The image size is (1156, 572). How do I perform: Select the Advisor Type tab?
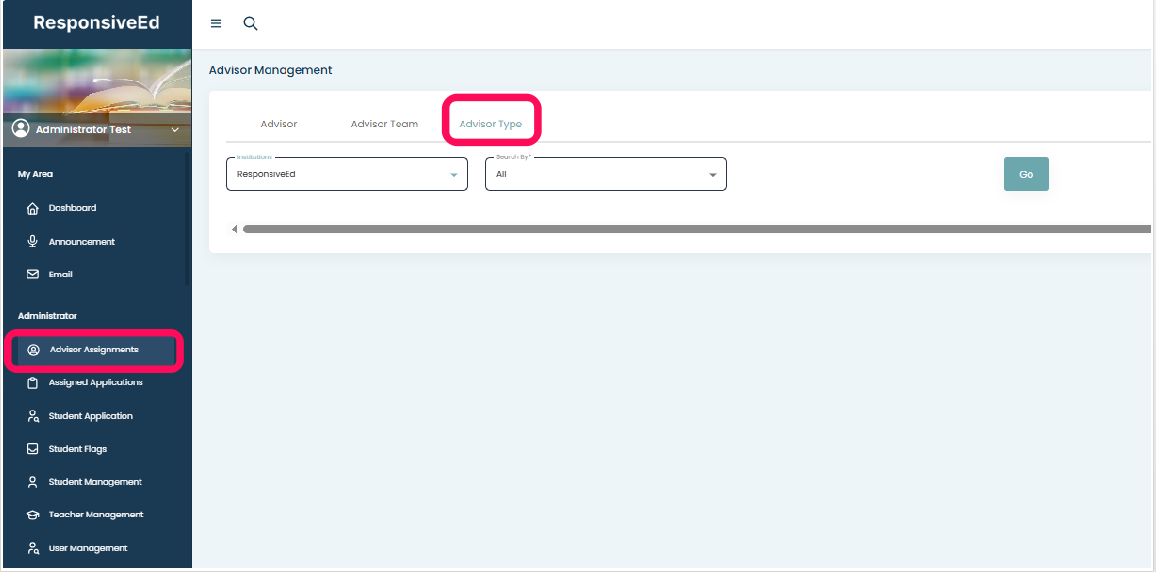(491, 124)
